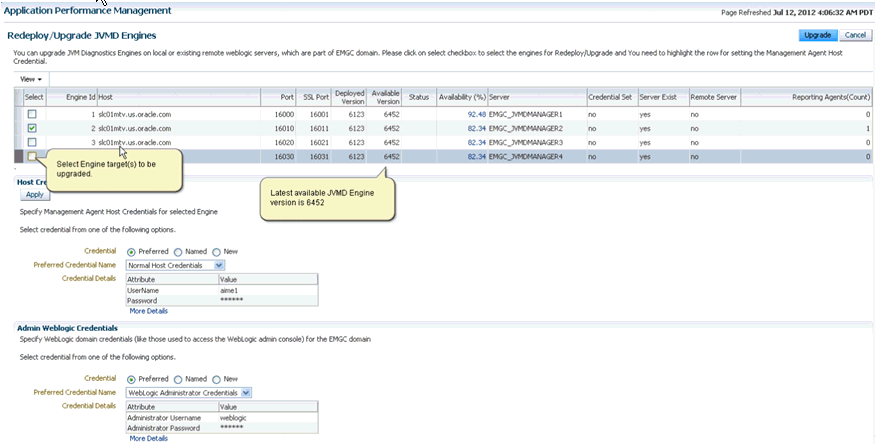
Task: Select Preferred radio for host credential
Action: tap(131, 252)
